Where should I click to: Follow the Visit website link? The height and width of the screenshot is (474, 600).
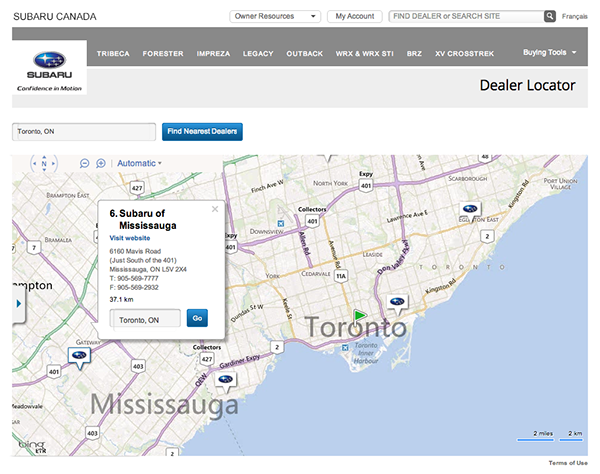point(130,238)
